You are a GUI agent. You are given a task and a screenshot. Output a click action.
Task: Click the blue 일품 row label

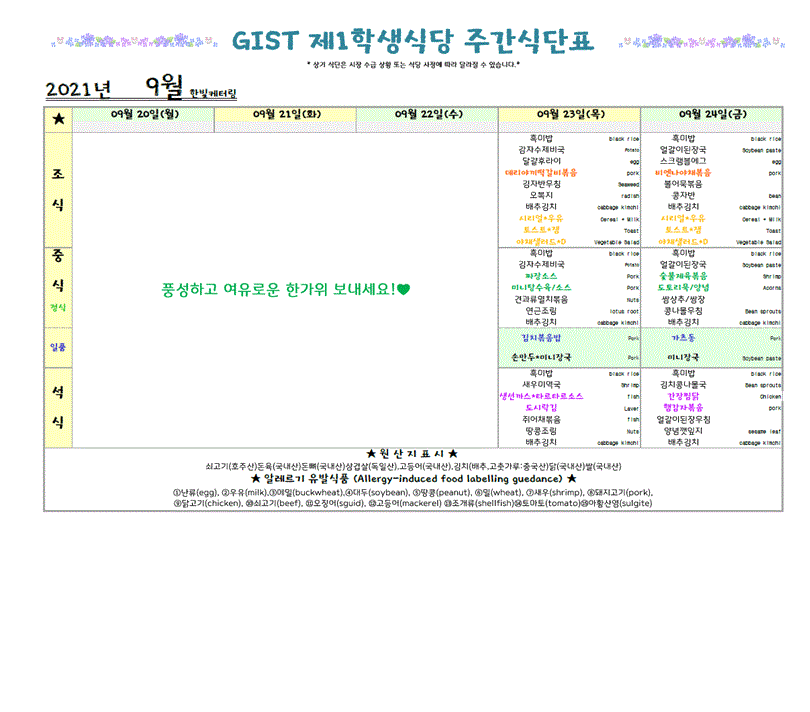pos(59,347)
